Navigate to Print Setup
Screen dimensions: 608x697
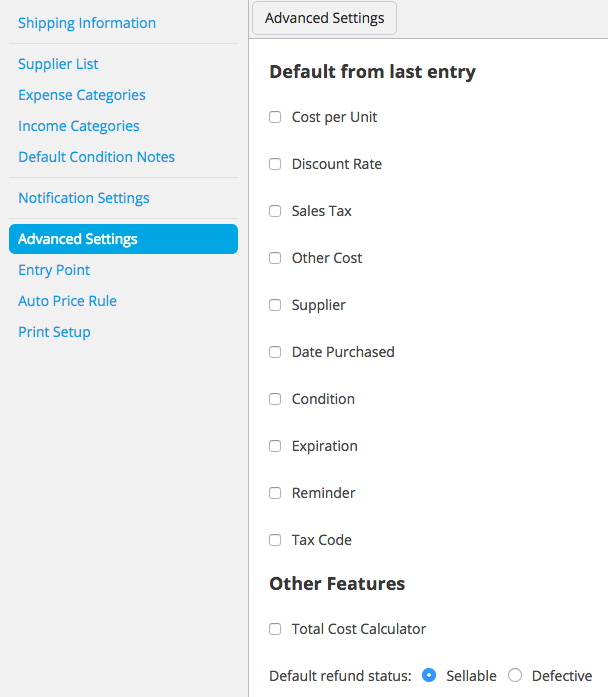point(54,332)
